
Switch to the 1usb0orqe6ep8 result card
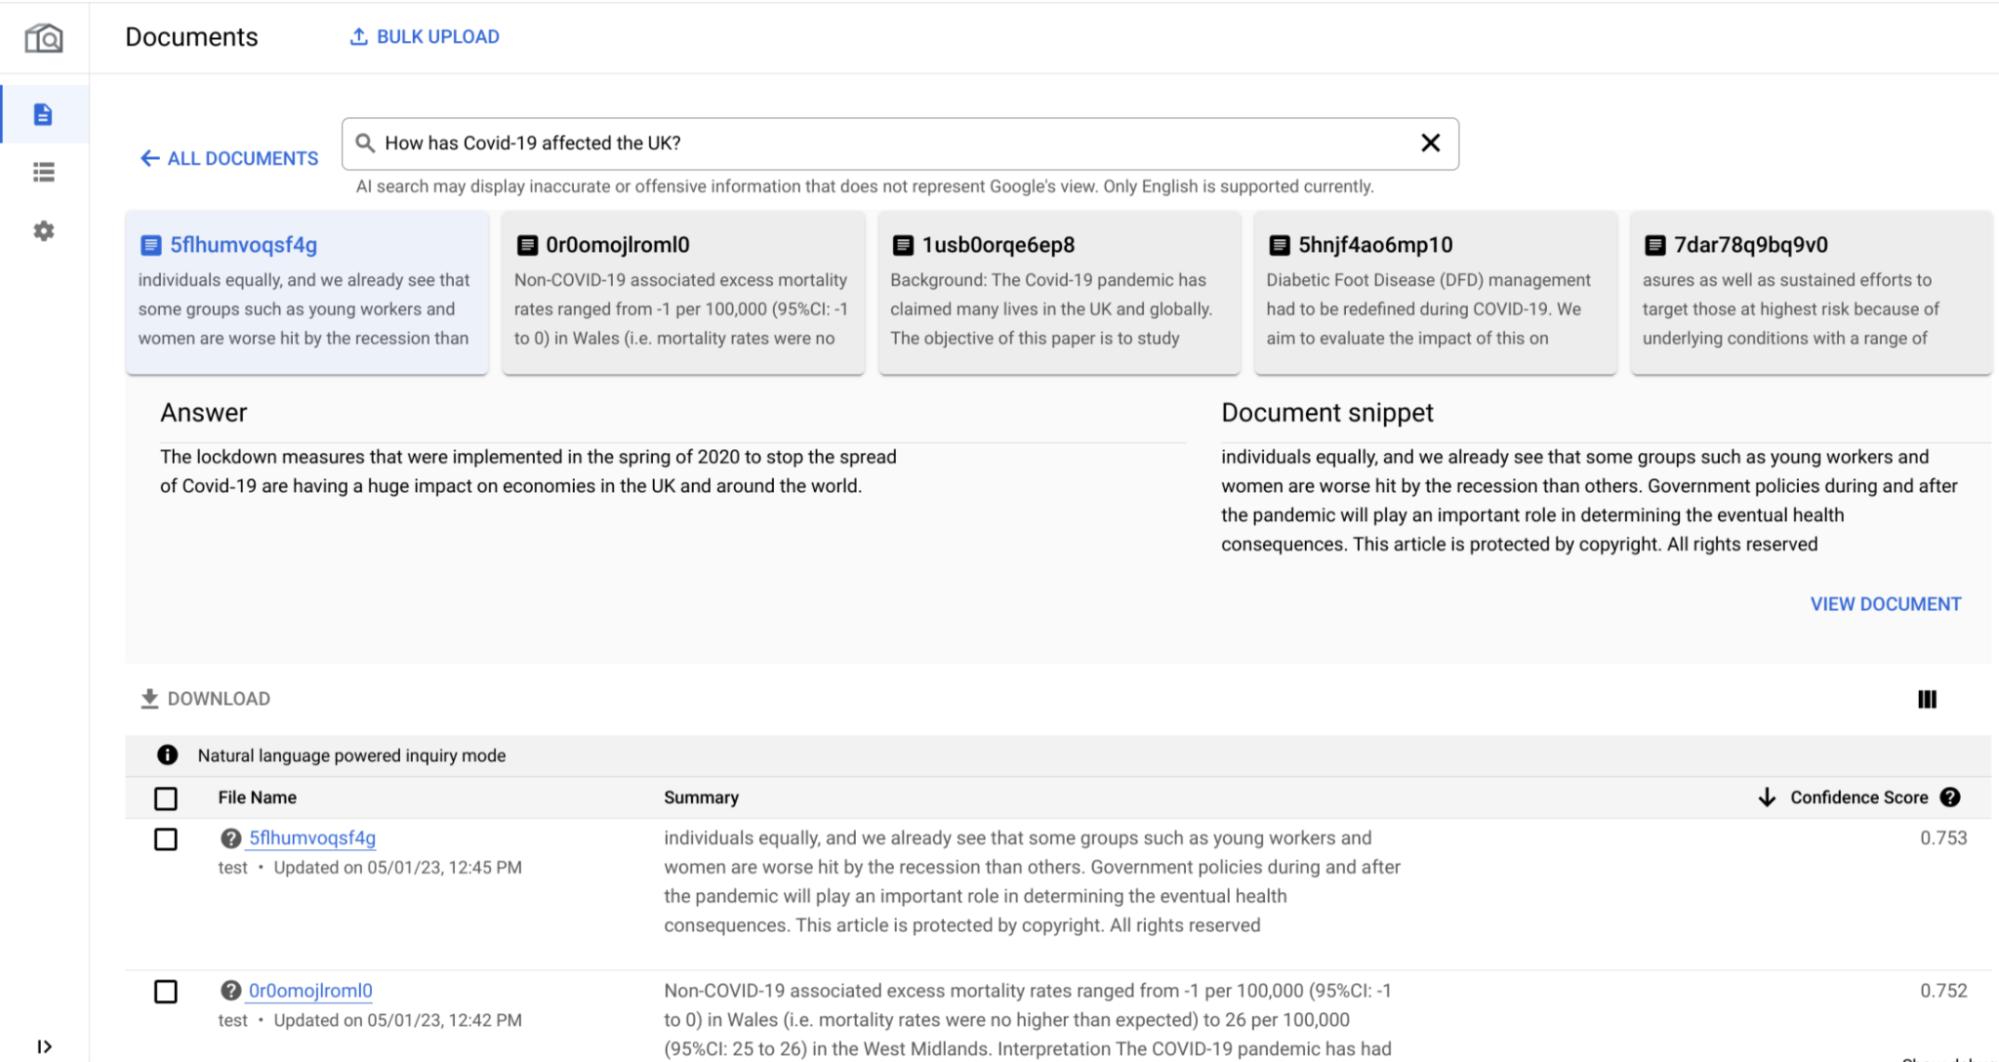tap(1059, 292)
